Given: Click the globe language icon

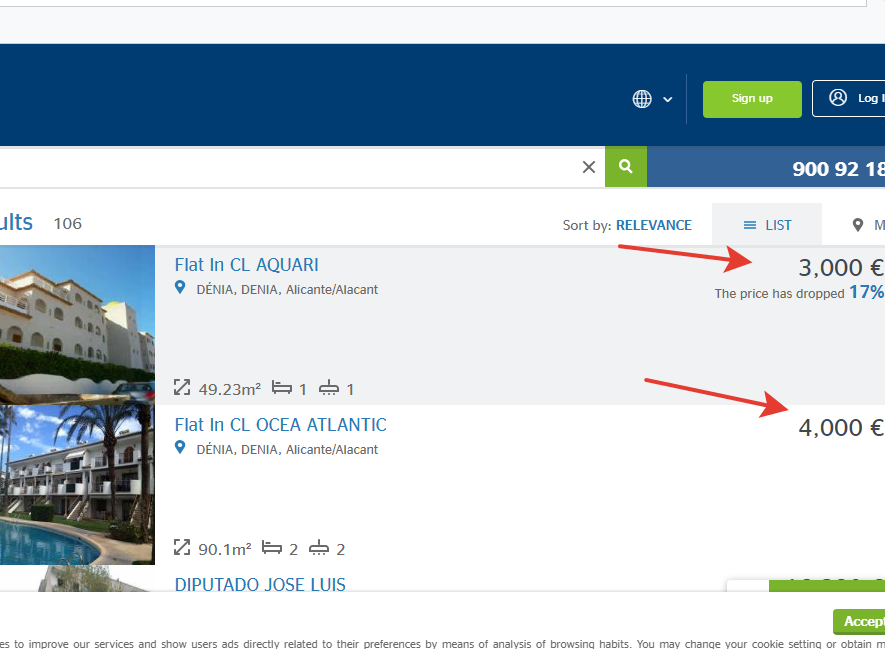Looking at the screenshot, I should coord(642,99).
